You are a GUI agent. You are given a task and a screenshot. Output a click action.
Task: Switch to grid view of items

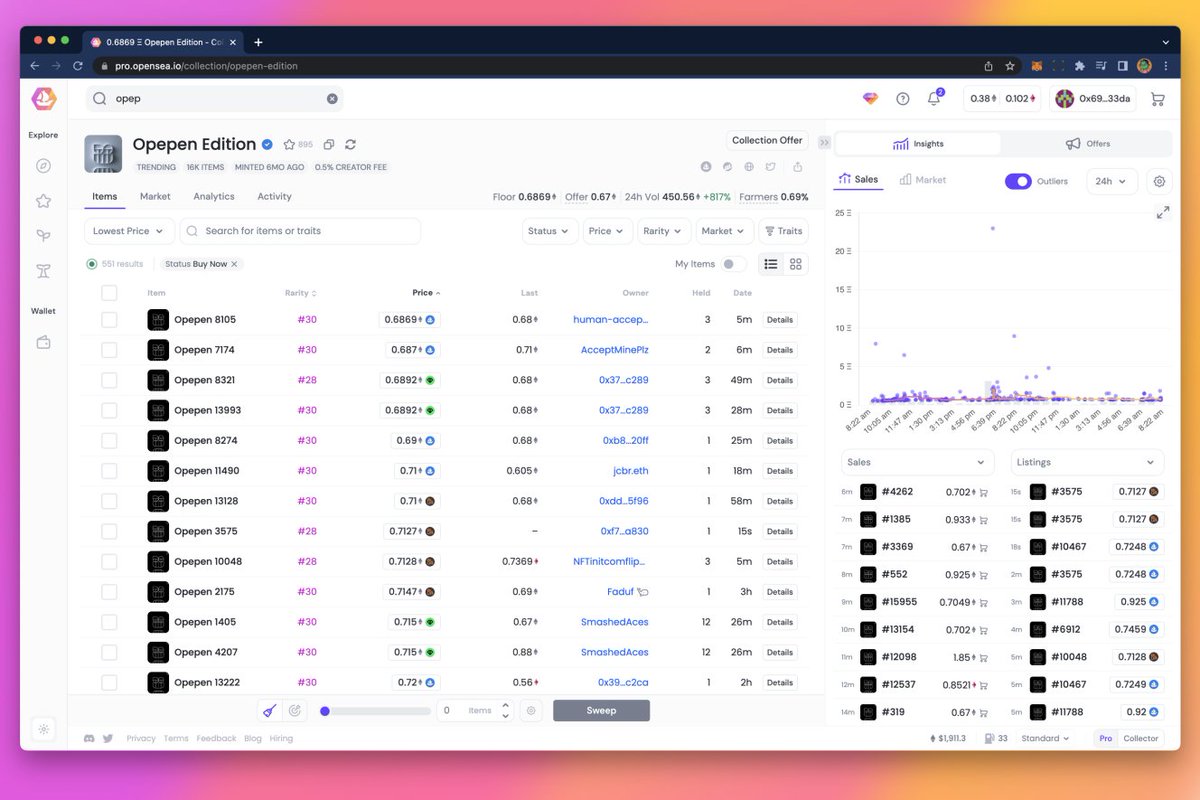(x=796, y=263)
